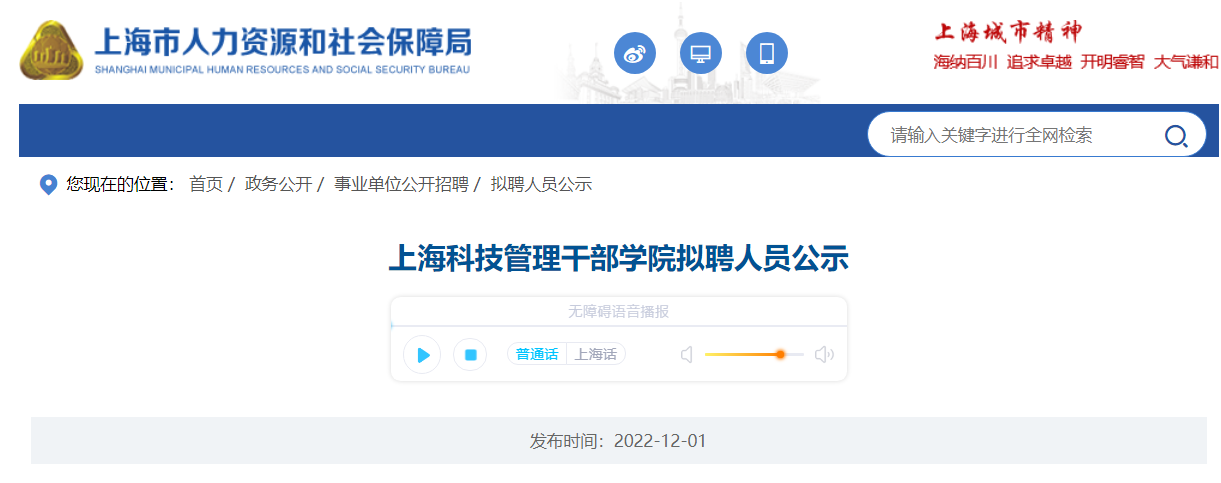This screenshot has height=483, width=1221.
Task: Click the loud volume speaker icon
Action: tap(824, 354)
